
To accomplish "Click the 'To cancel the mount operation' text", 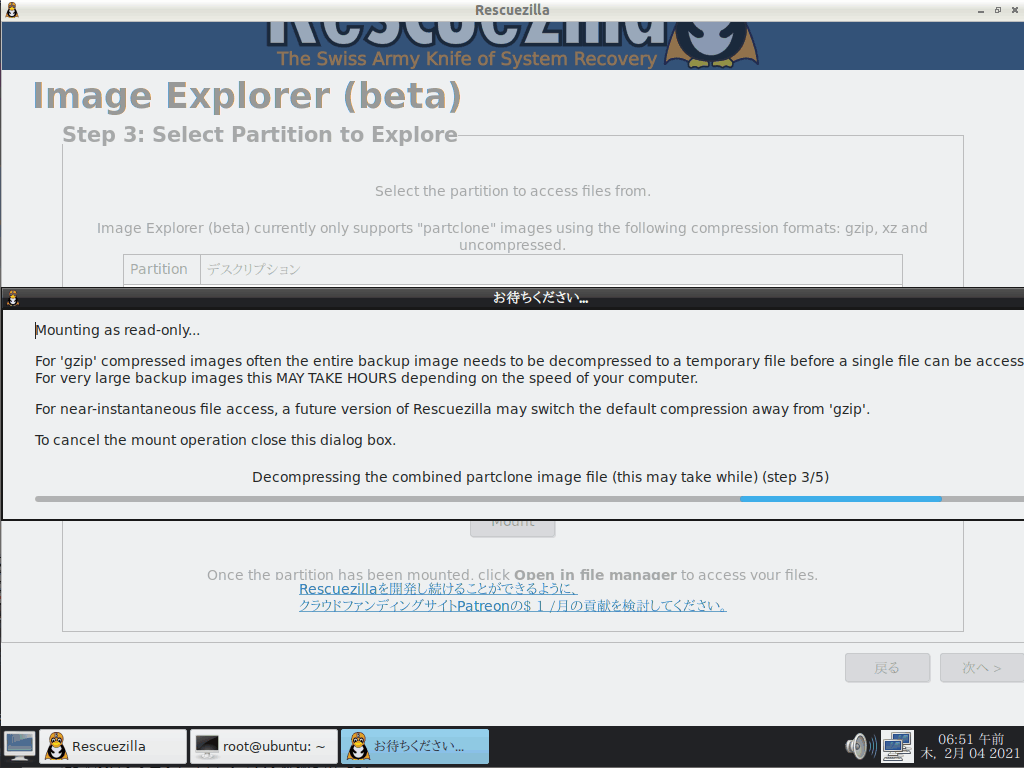I will [216, 440].
